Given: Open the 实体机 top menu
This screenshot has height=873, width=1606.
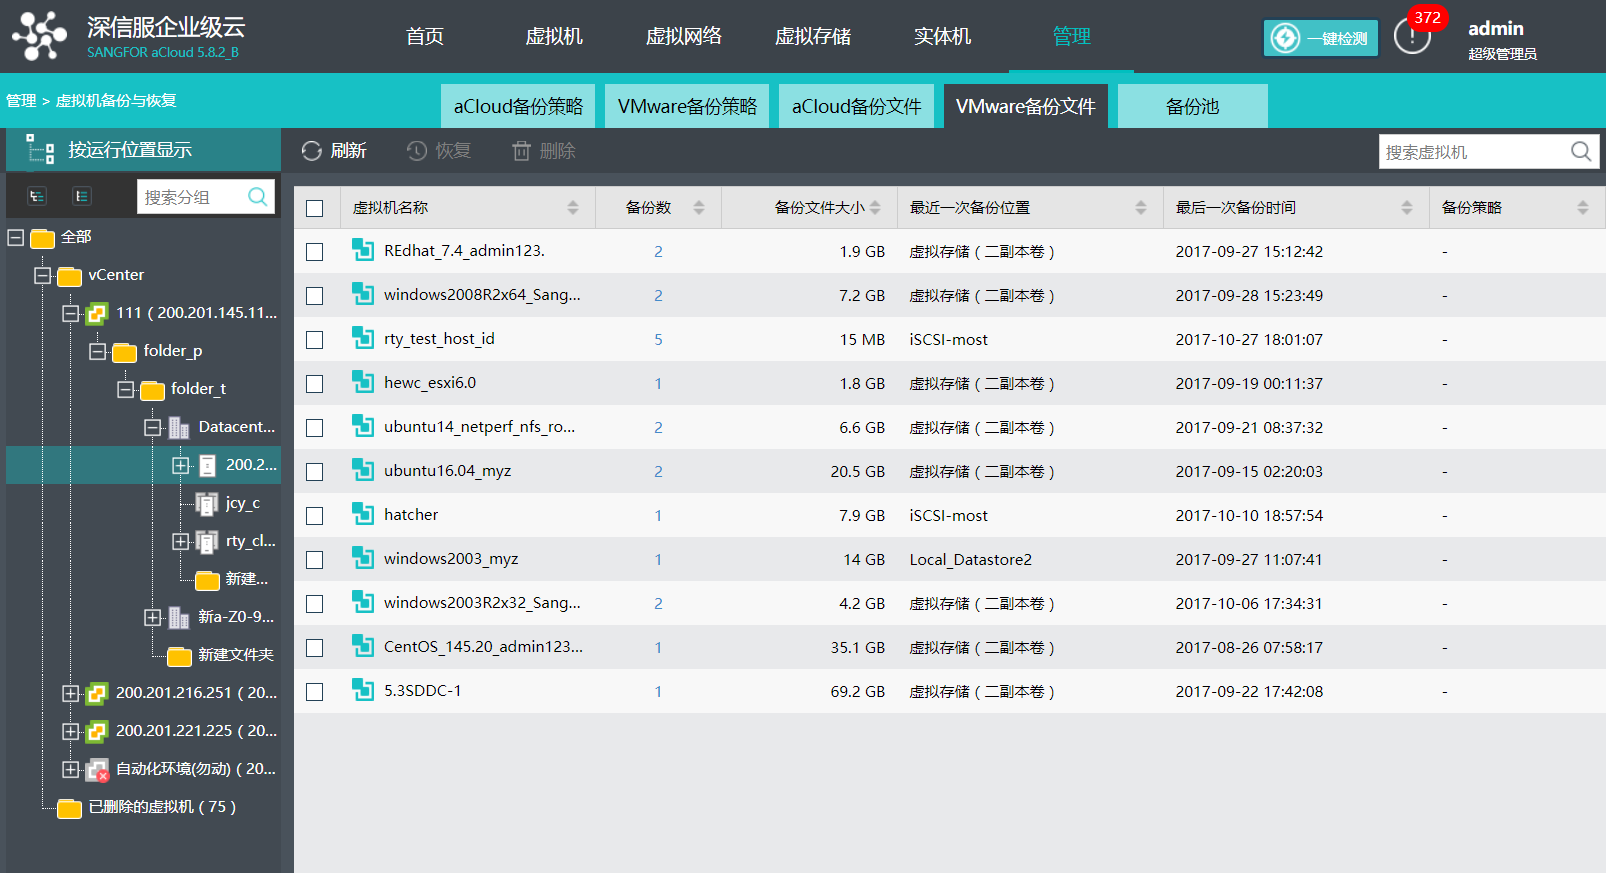Looking at the screenshot, I should click(942, 36).
